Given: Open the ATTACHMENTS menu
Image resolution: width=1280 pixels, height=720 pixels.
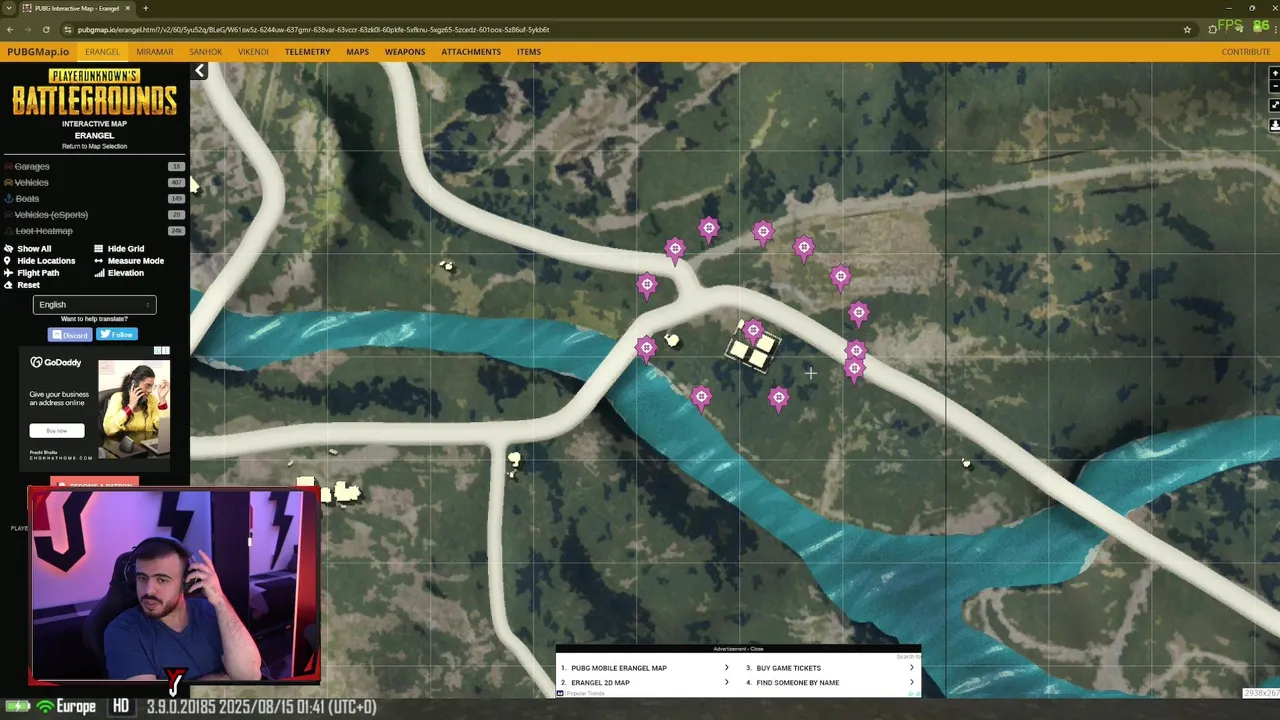Looking at the screenshot, I should click(471, 52).
